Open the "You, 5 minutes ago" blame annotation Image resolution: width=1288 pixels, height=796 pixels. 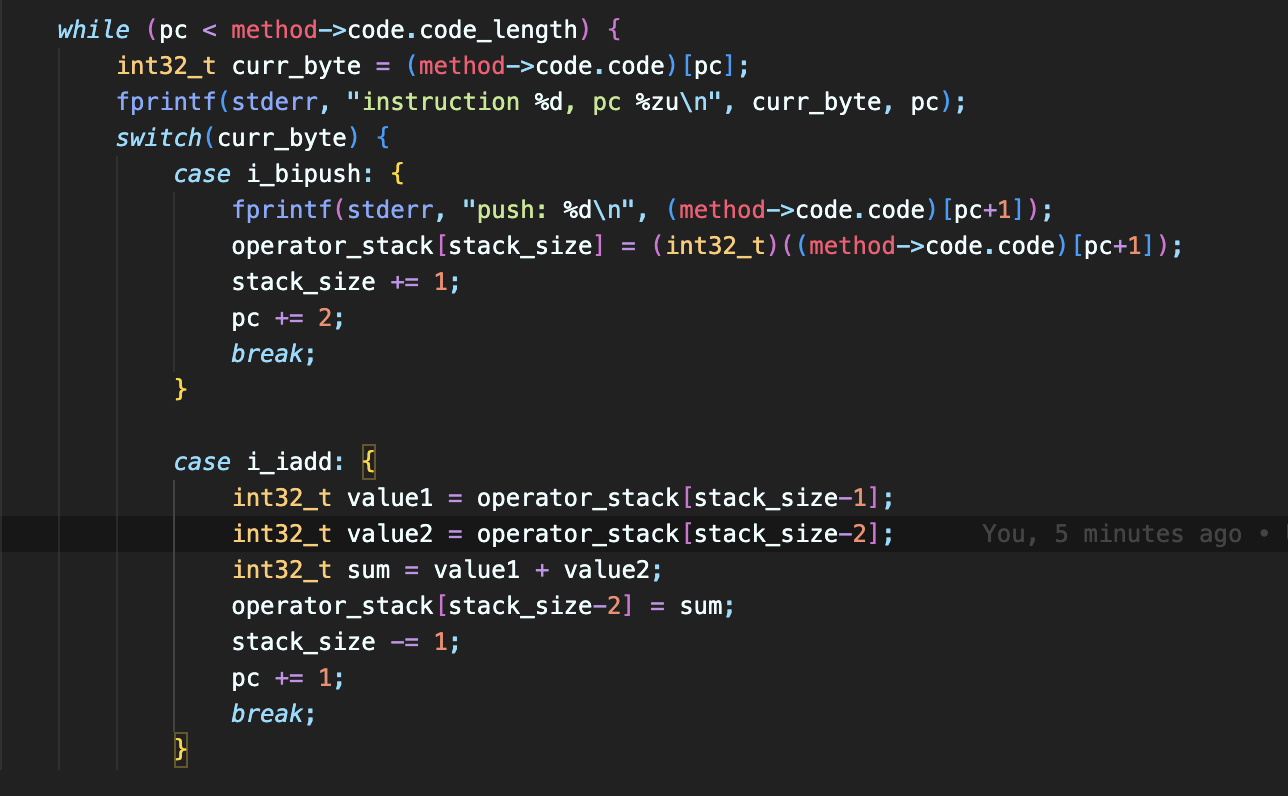coord(1110,534)
